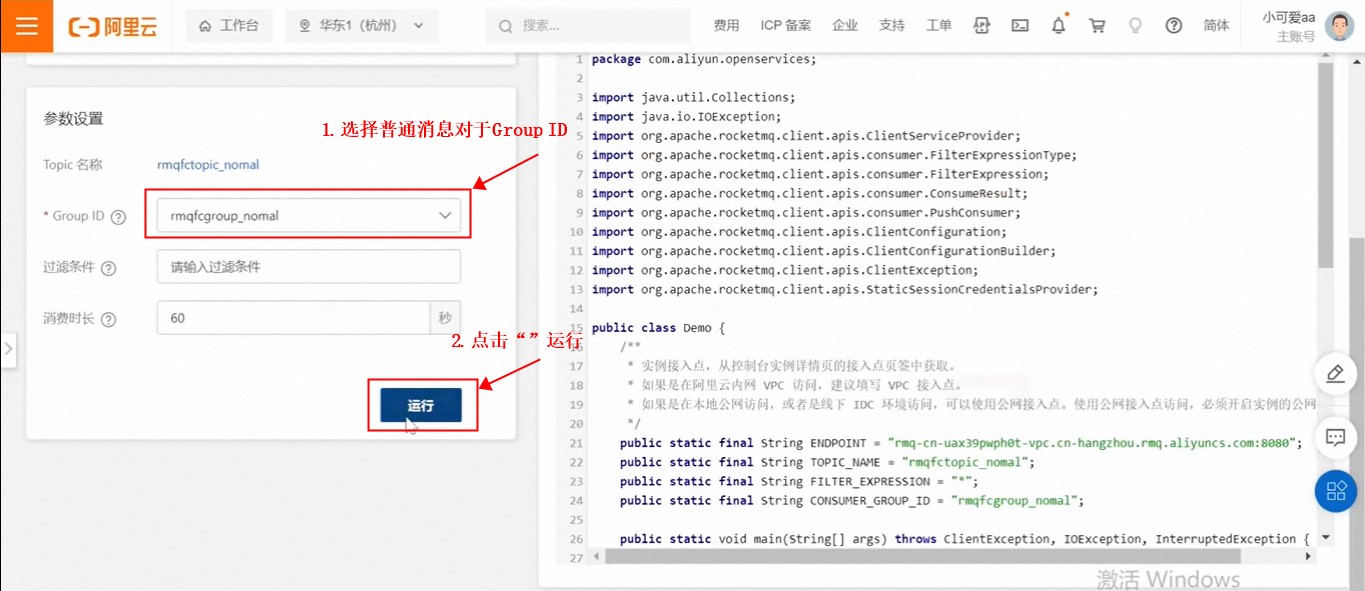This screenshot has height=591, width=1365.
Task: Click the 消费时长 help icon
Action: [x=109, y=320]
